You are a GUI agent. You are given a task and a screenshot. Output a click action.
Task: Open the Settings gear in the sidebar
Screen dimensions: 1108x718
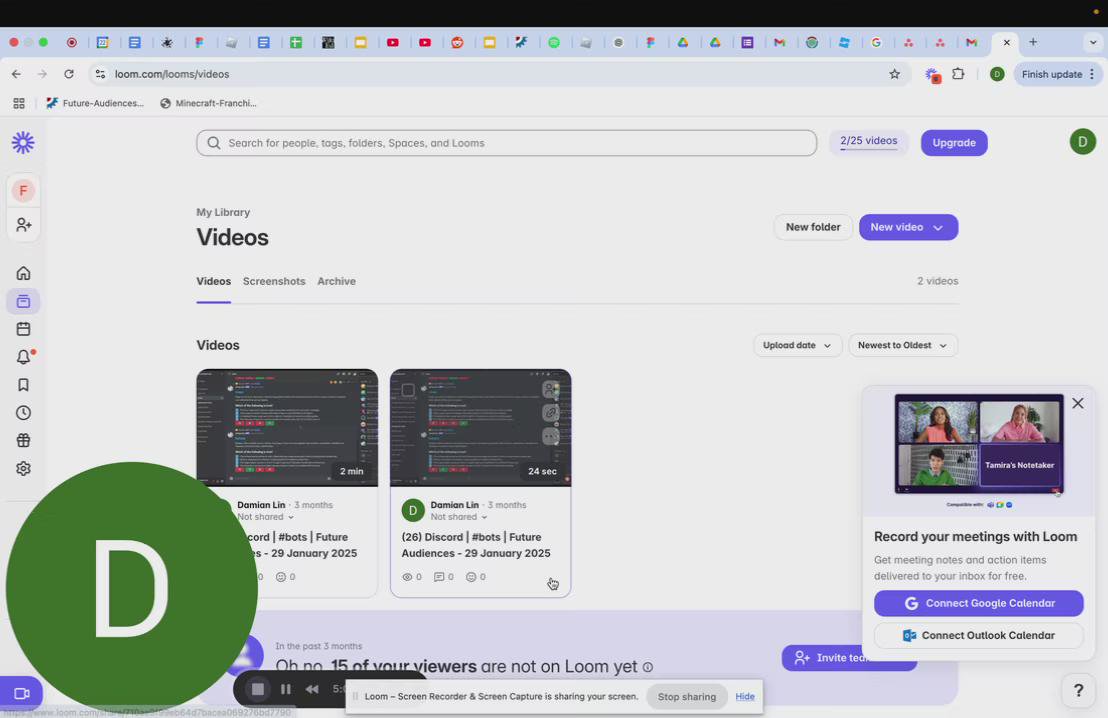(23, 469)
